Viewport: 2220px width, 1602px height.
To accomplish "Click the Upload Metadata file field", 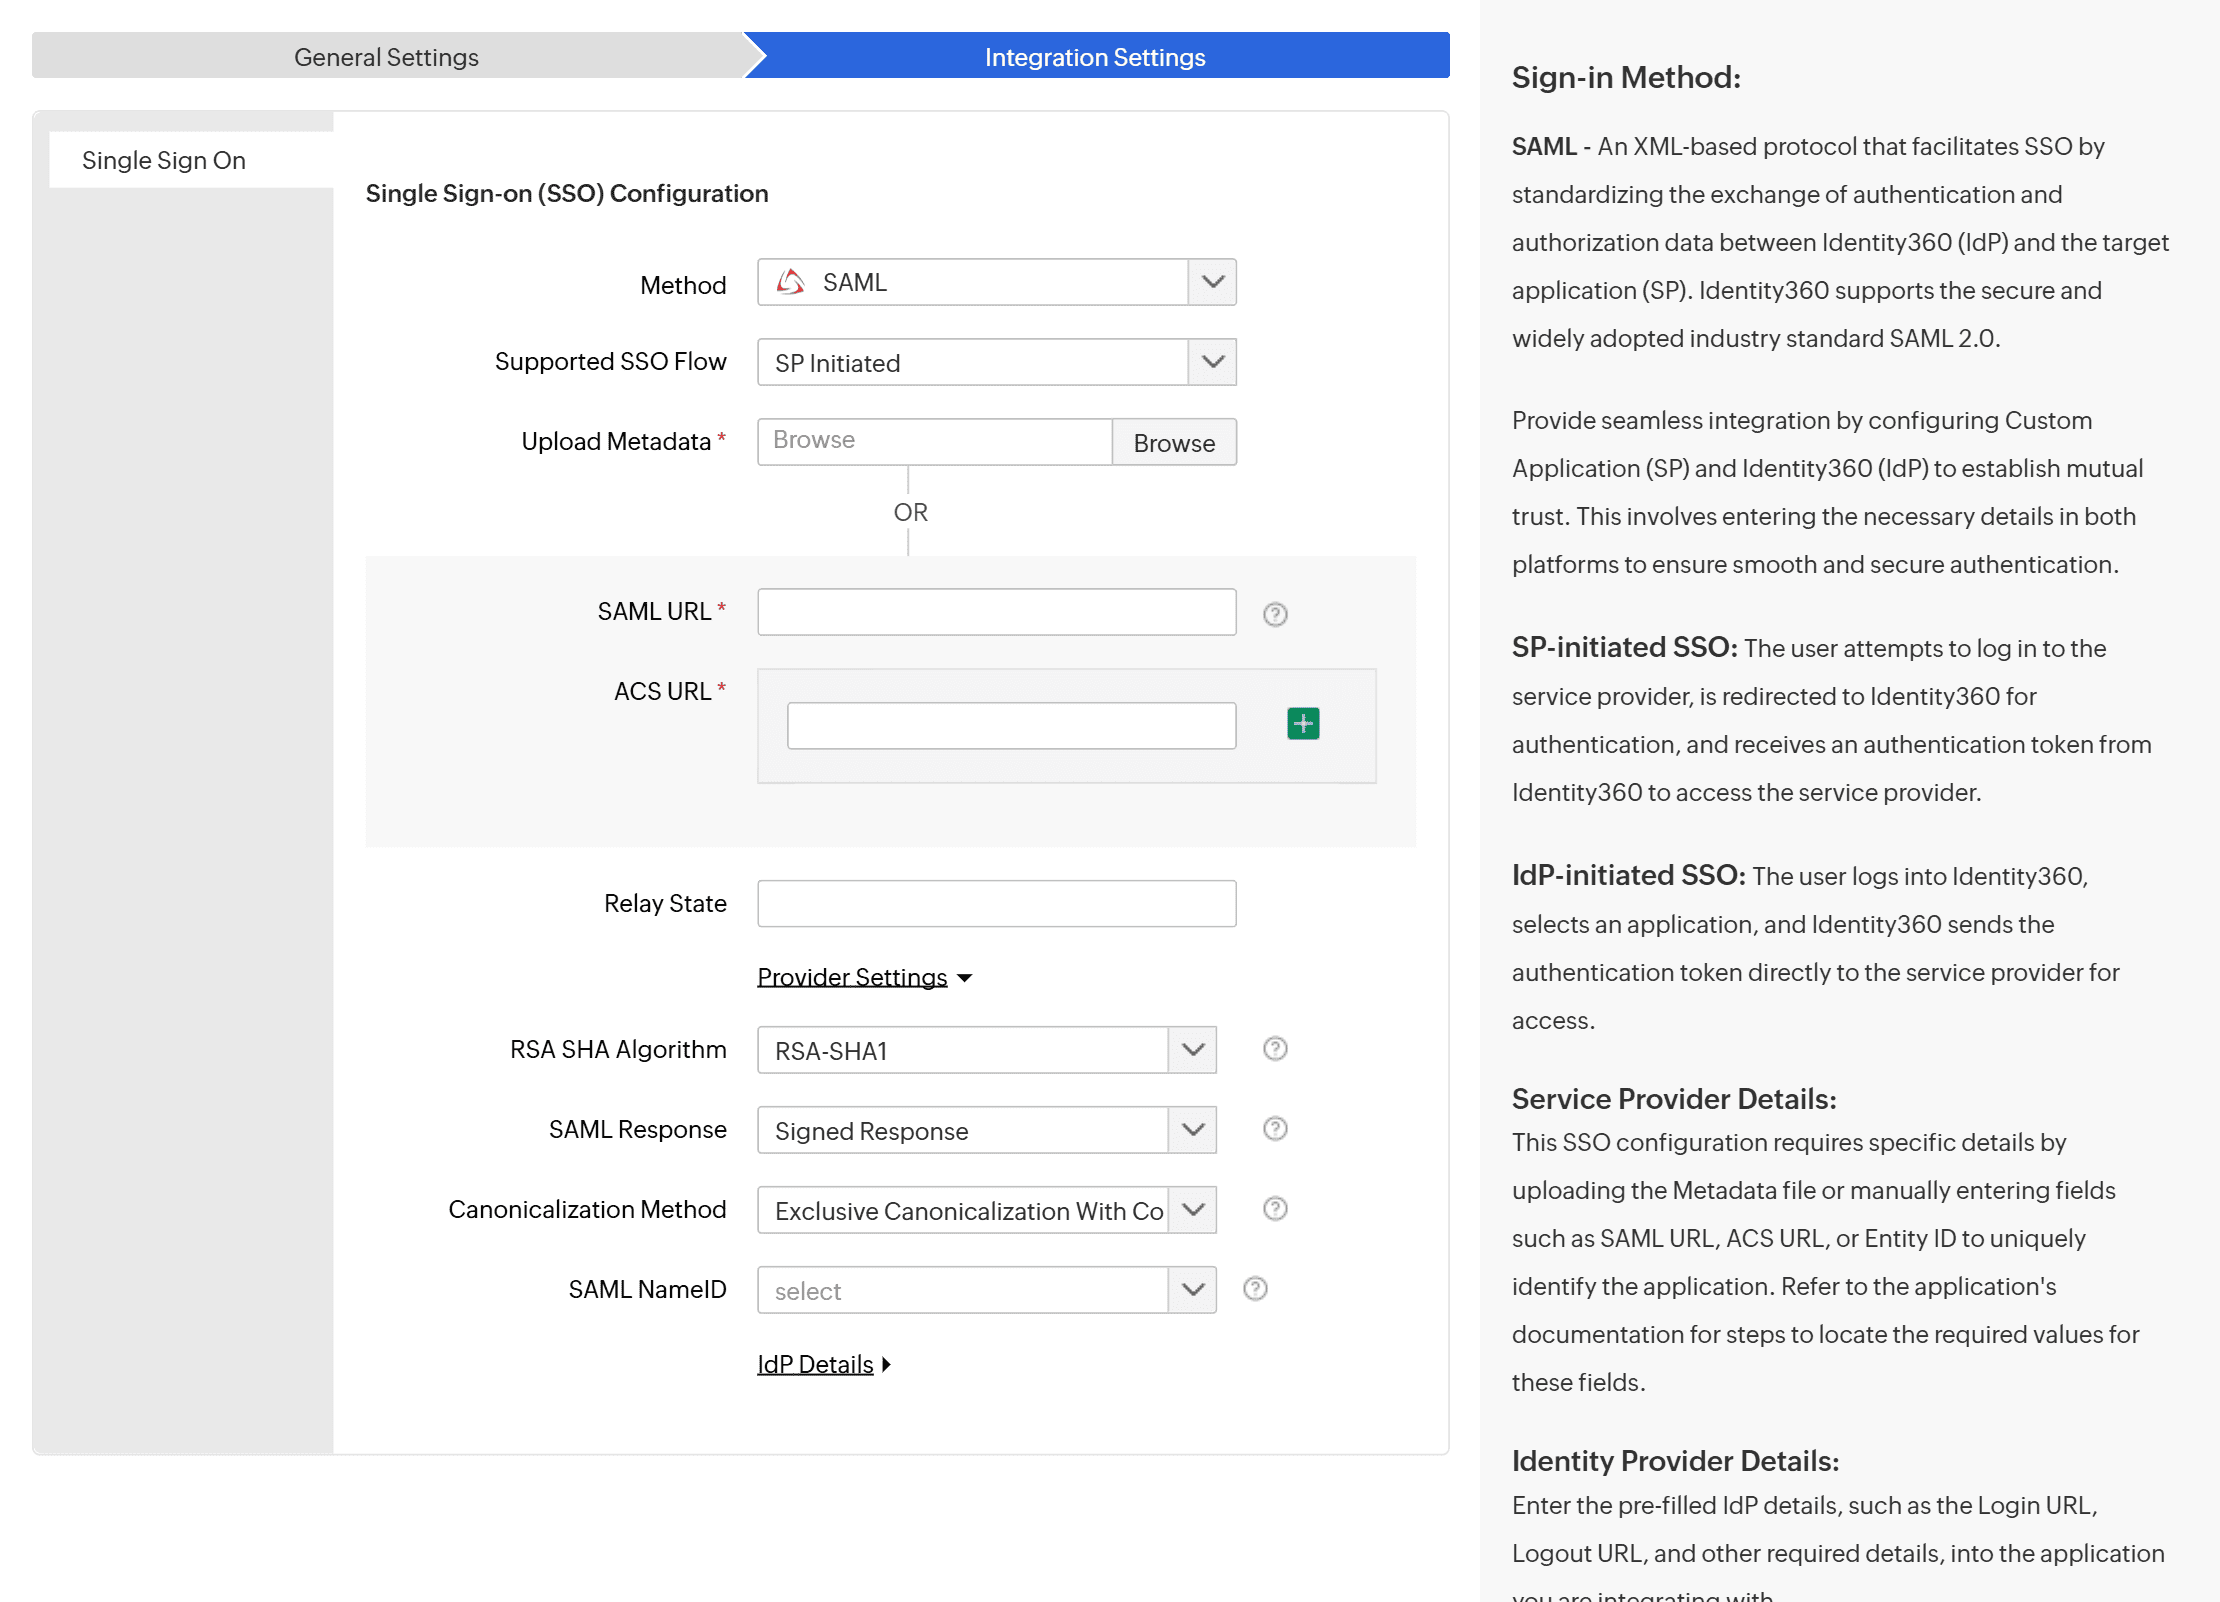I will [935, 442].
